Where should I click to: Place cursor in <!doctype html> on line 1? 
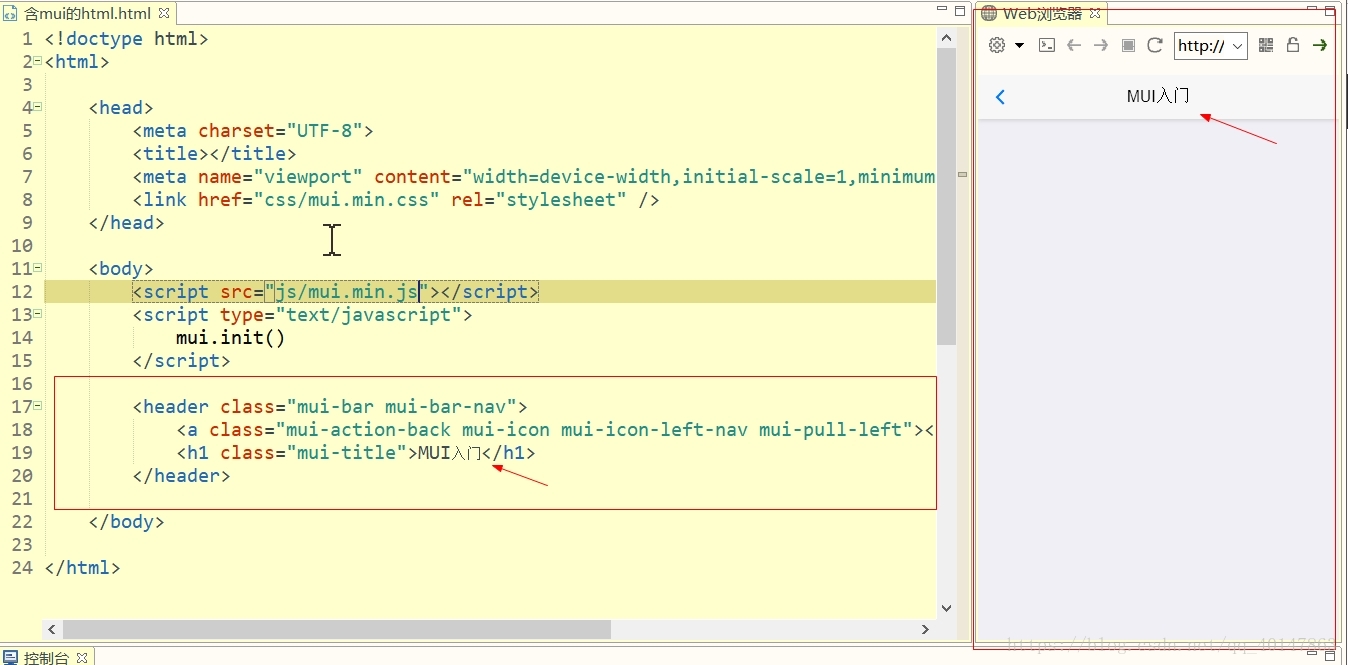127,39
